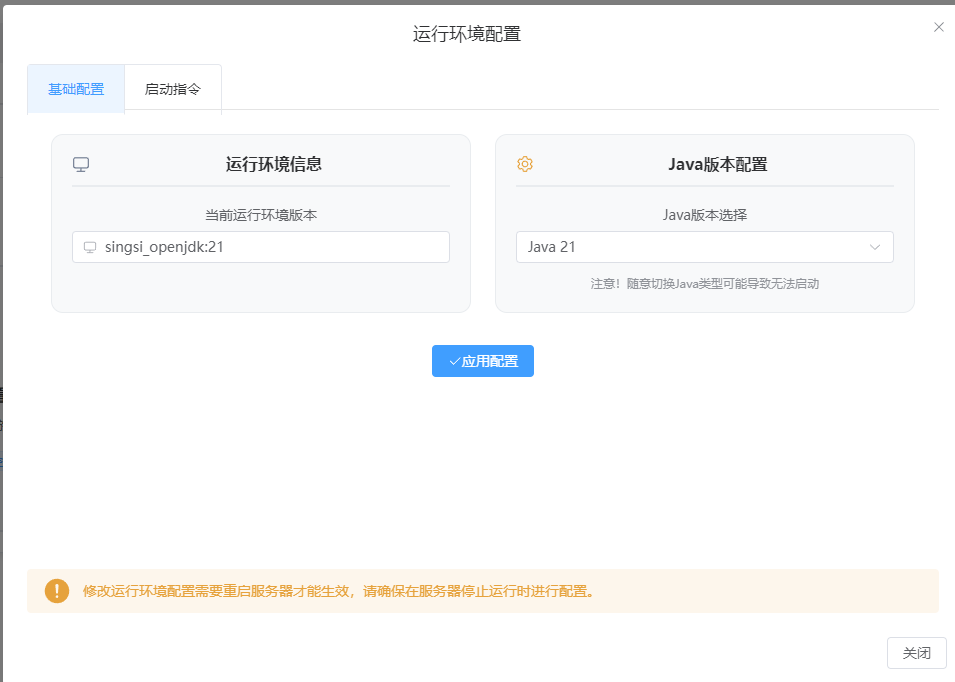The width and height of the screenshot is (955, 682).
Task: Open the Java 21 version select box
Action: coord(690,247)
